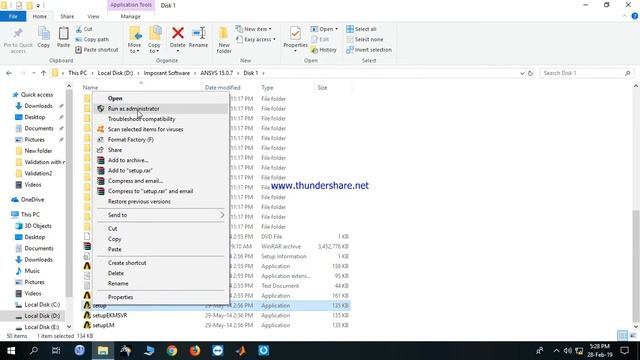Open the Action Center notifications icon
The image size is (640, 360).
pyautogui.click(x=624, y=351)
